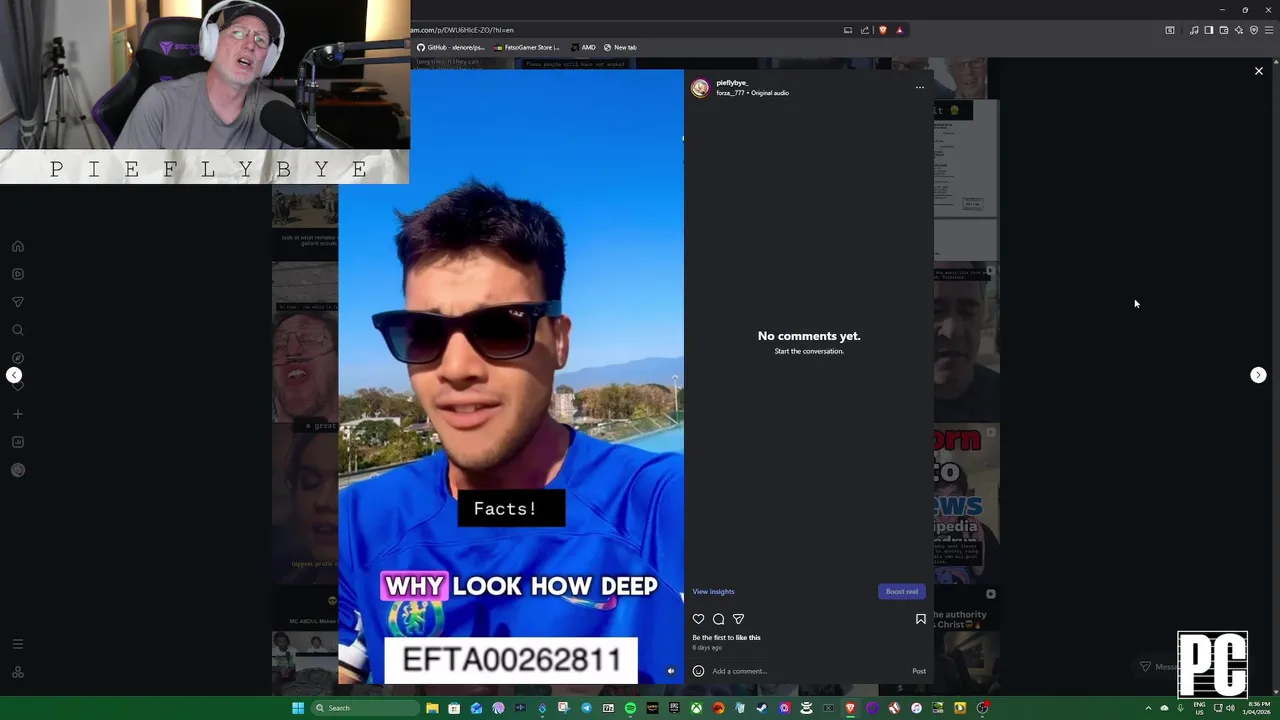The image size is (1280, 720).
Task: Click the pieflybye_ profile picture in post header
Action: point(700,88)
